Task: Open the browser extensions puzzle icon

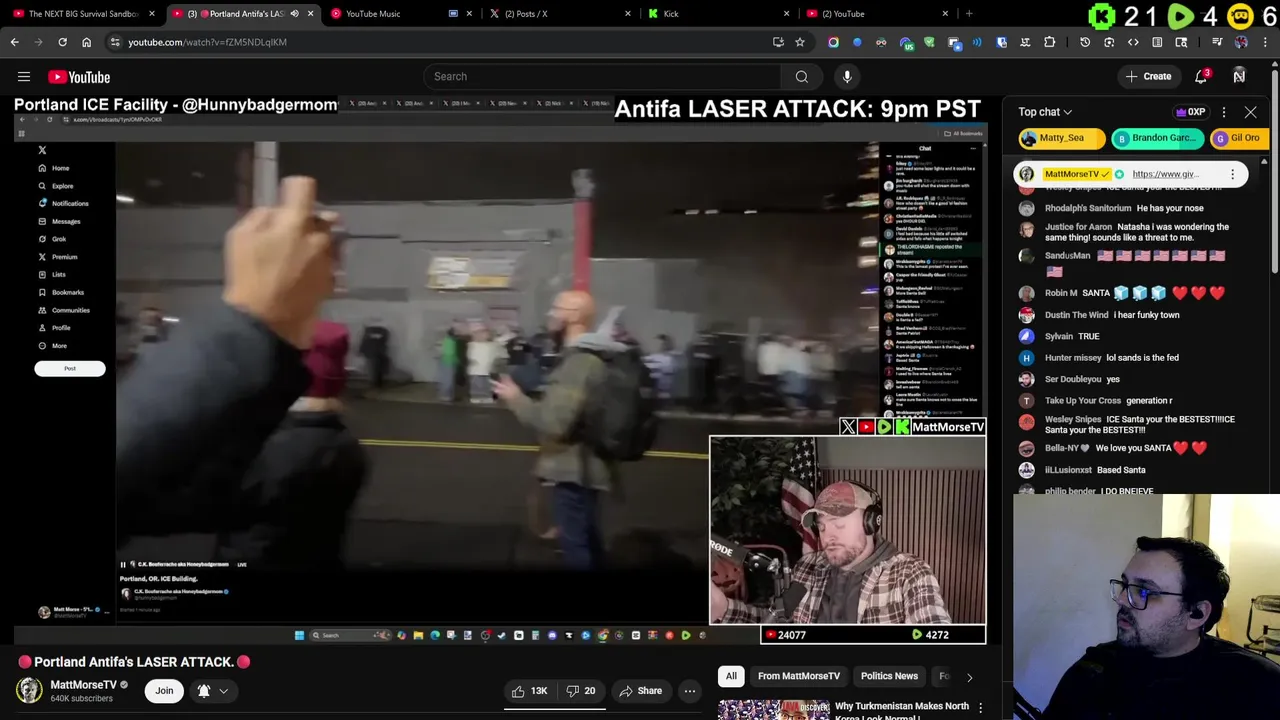Action: click(1049, 42)
